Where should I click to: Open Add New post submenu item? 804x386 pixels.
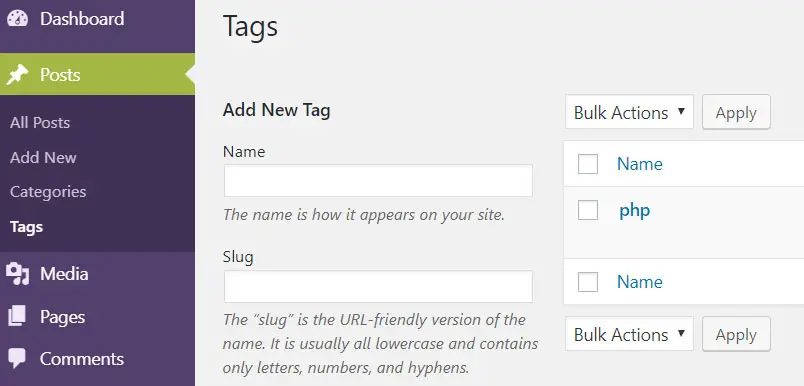point(43,157)
